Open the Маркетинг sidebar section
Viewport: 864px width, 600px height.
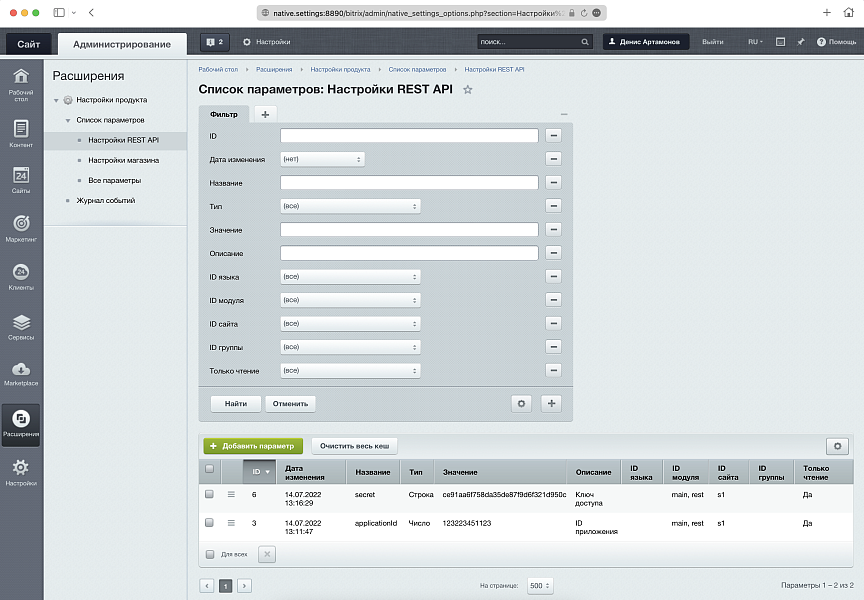(x=21, y=228)
